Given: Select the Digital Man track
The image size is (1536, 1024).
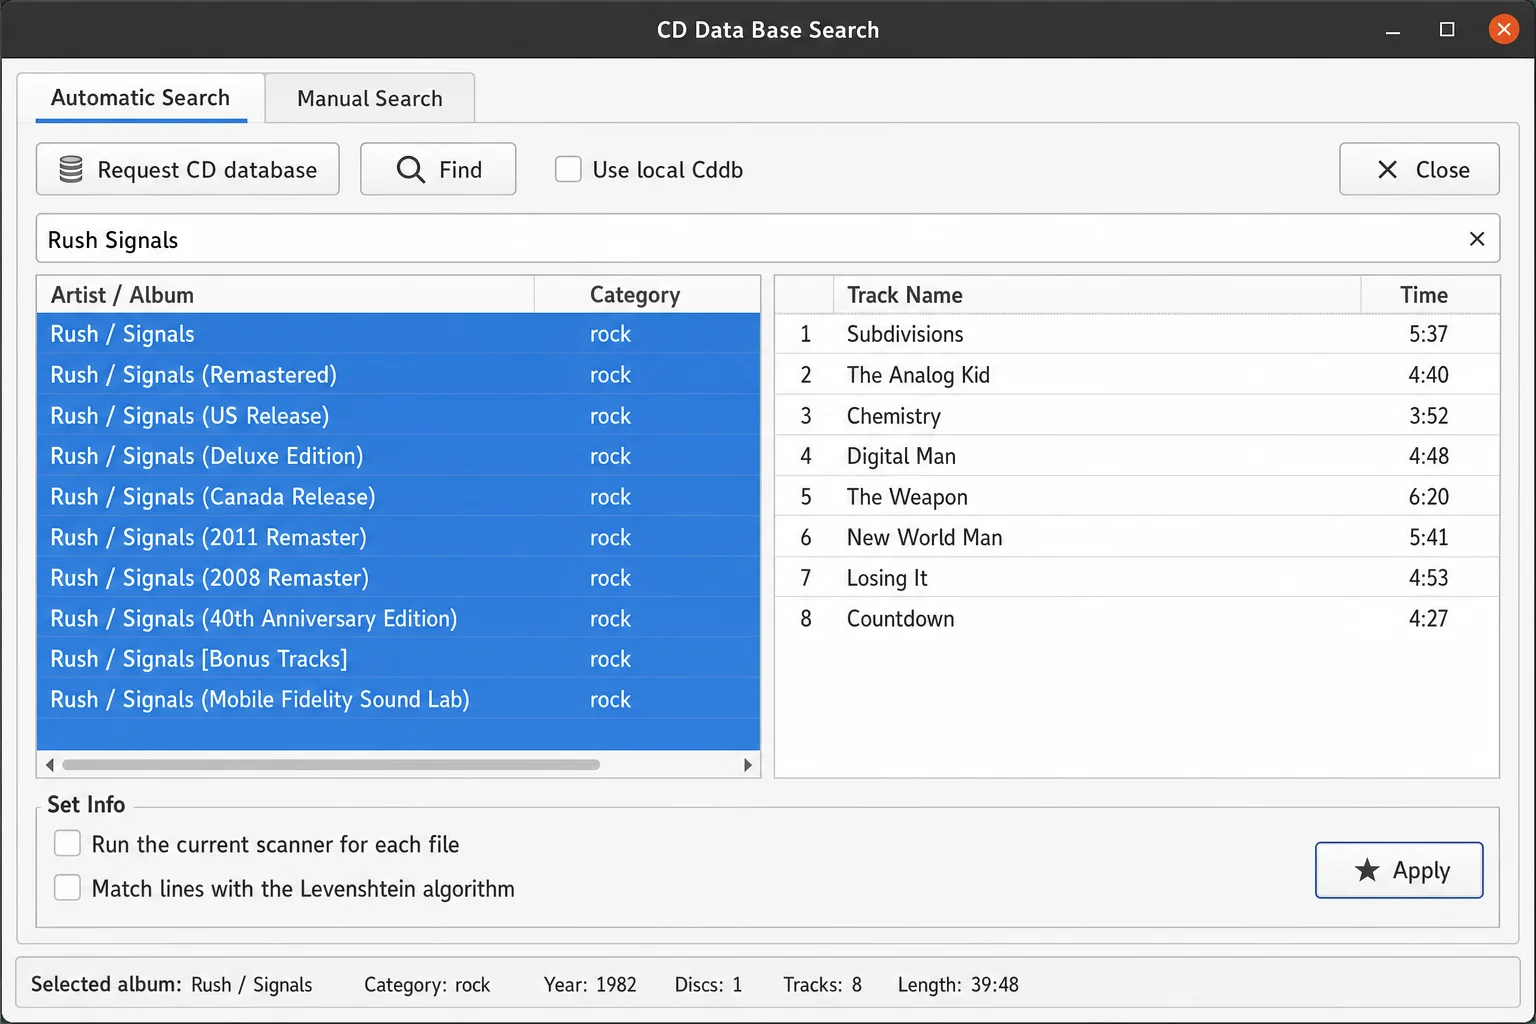Looking at the screenshot, I should click(x=1137, y=456).
